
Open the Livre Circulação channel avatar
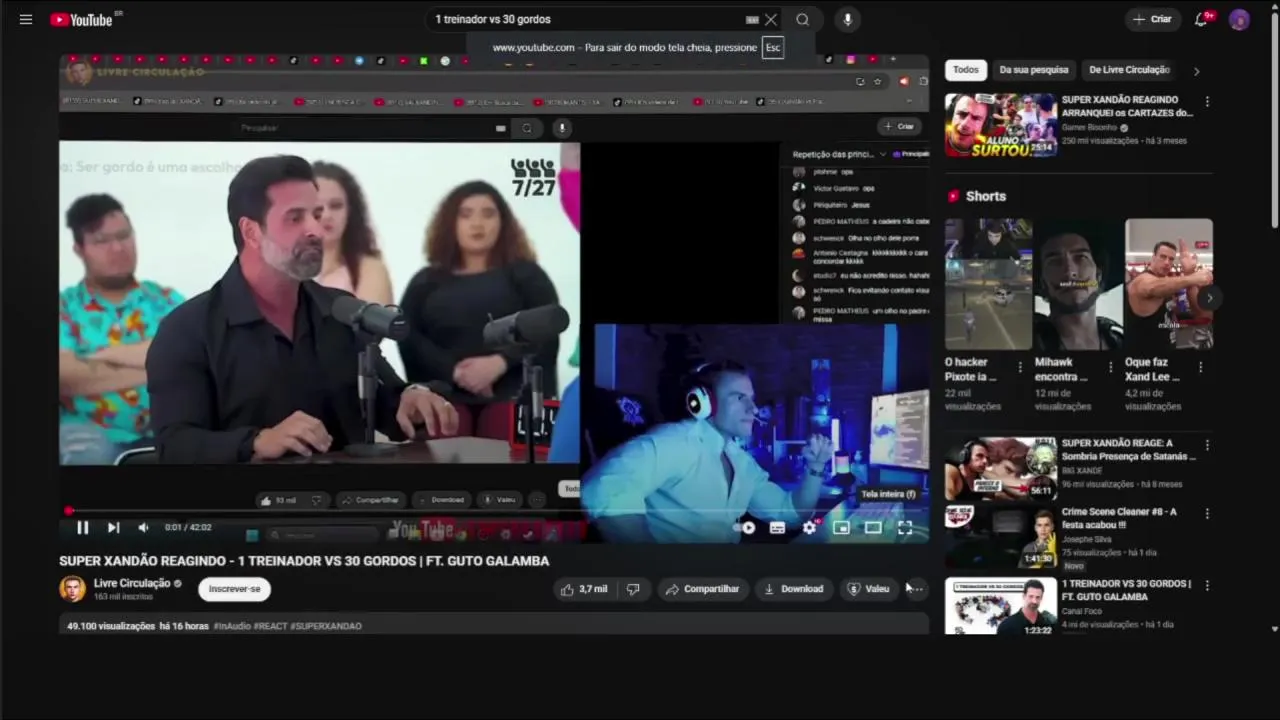pos(72,589)
